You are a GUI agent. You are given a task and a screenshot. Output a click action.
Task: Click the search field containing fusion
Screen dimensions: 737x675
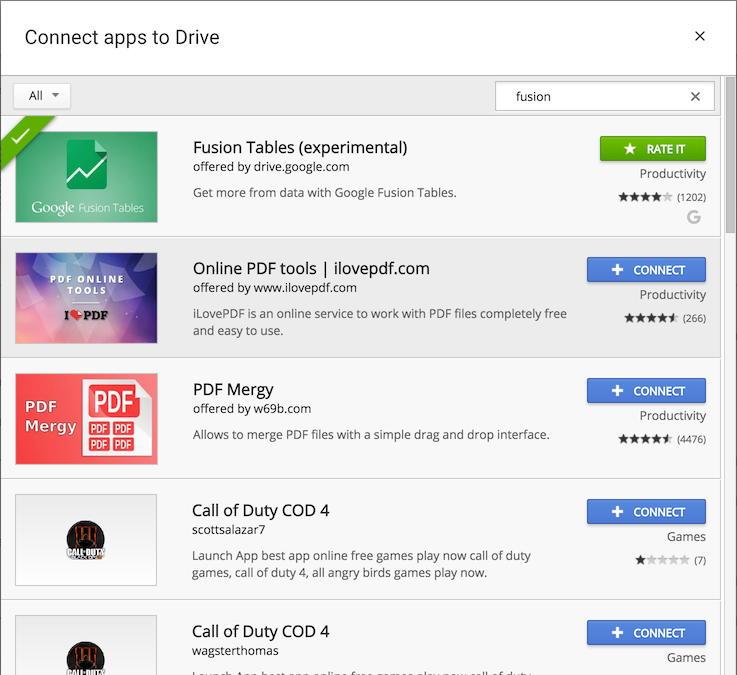[x=595, y=97]
